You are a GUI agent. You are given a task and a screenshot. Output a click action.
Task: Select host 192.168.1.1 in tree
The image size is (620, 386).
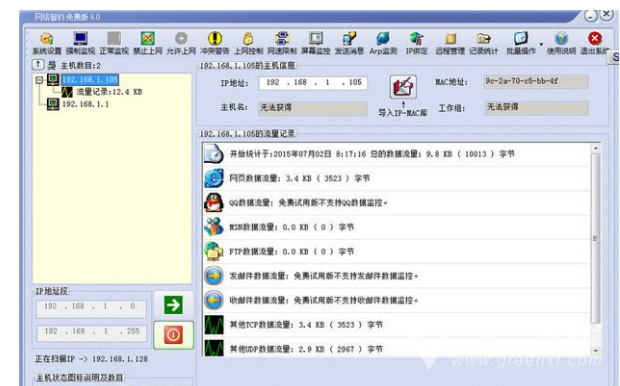pyautogui.click(x=85, y=104)
